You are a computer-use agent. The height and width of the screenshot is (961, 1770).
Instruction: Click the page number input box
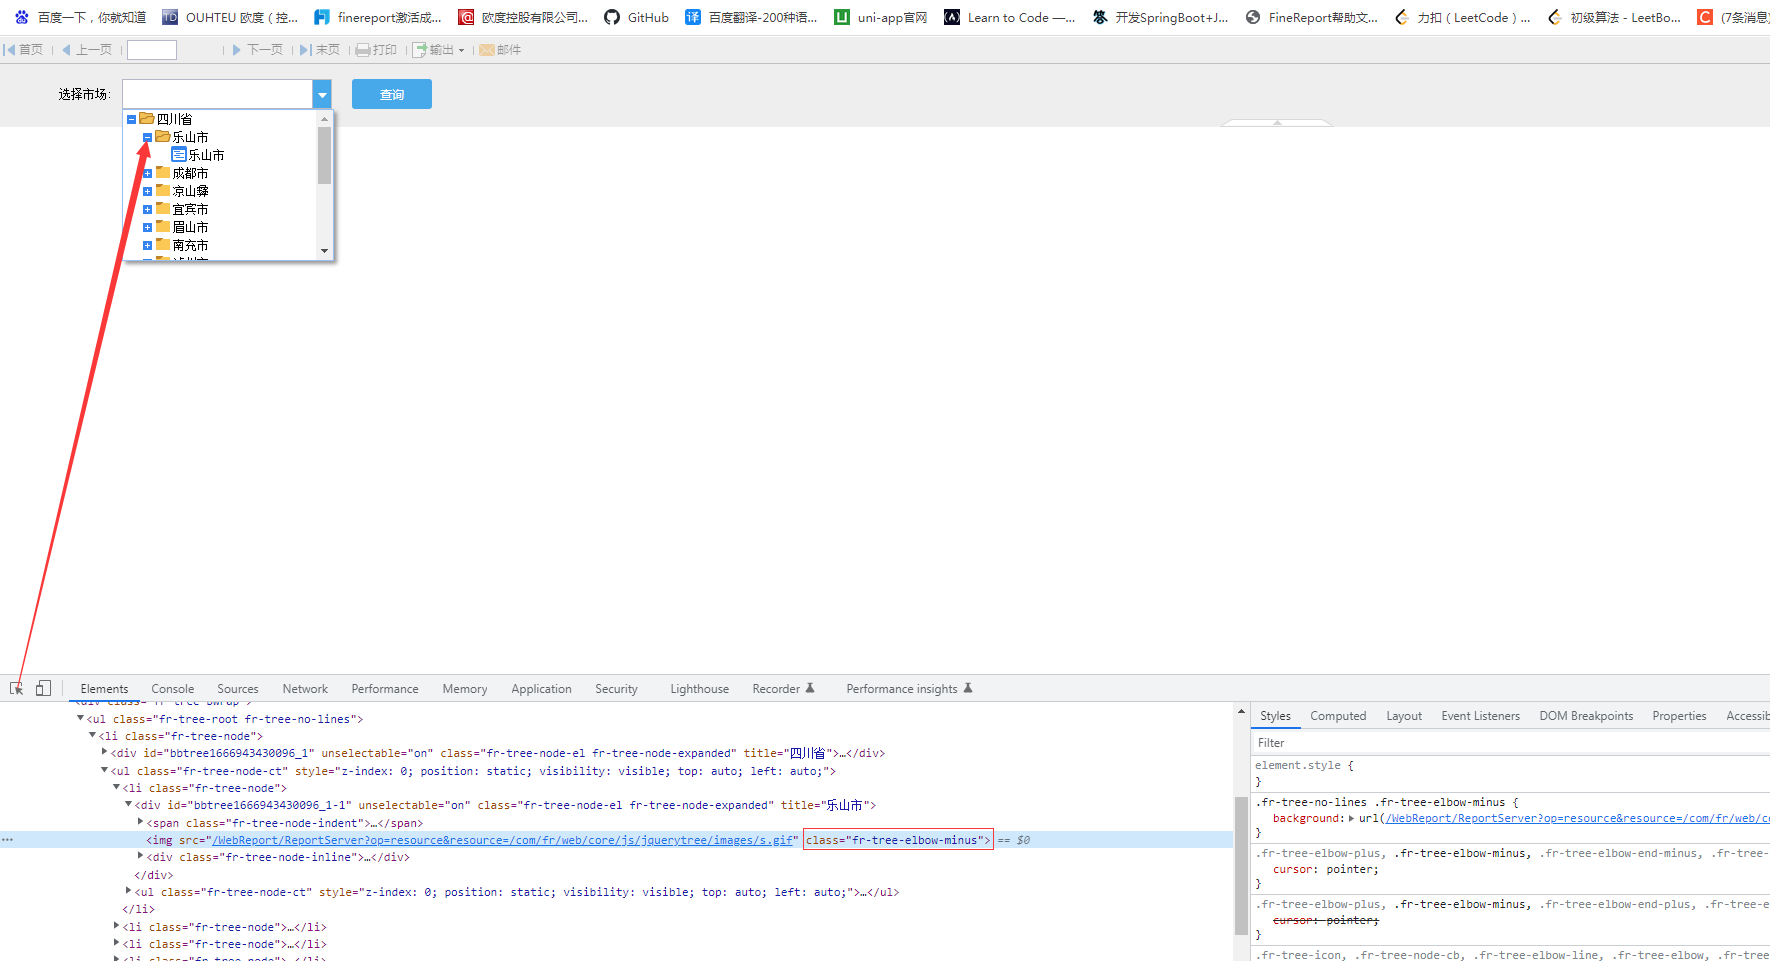pyautogui.click(x=152, y=50)
